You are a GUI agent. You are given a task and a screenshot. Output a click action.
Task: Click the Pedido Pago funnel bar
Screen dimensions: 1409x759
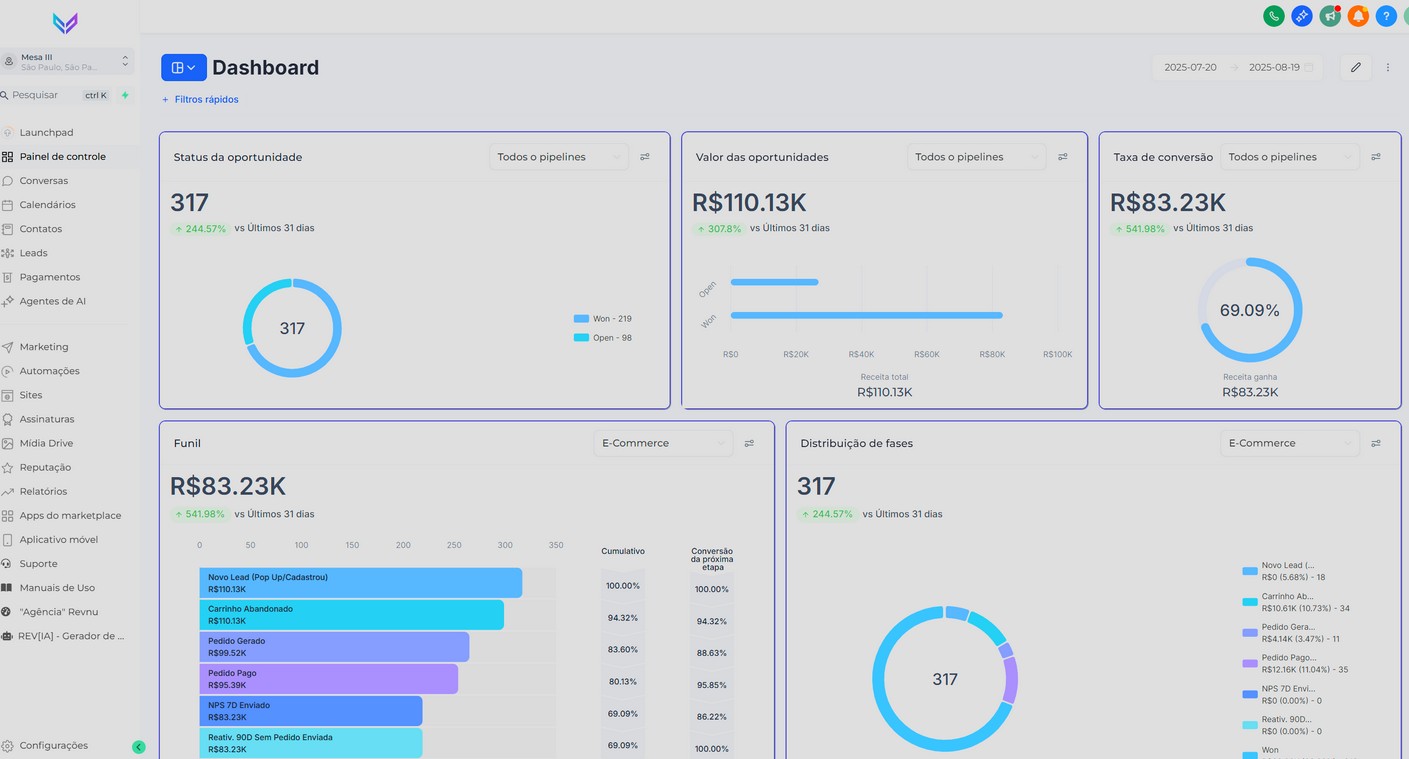[x=328, y=679]
